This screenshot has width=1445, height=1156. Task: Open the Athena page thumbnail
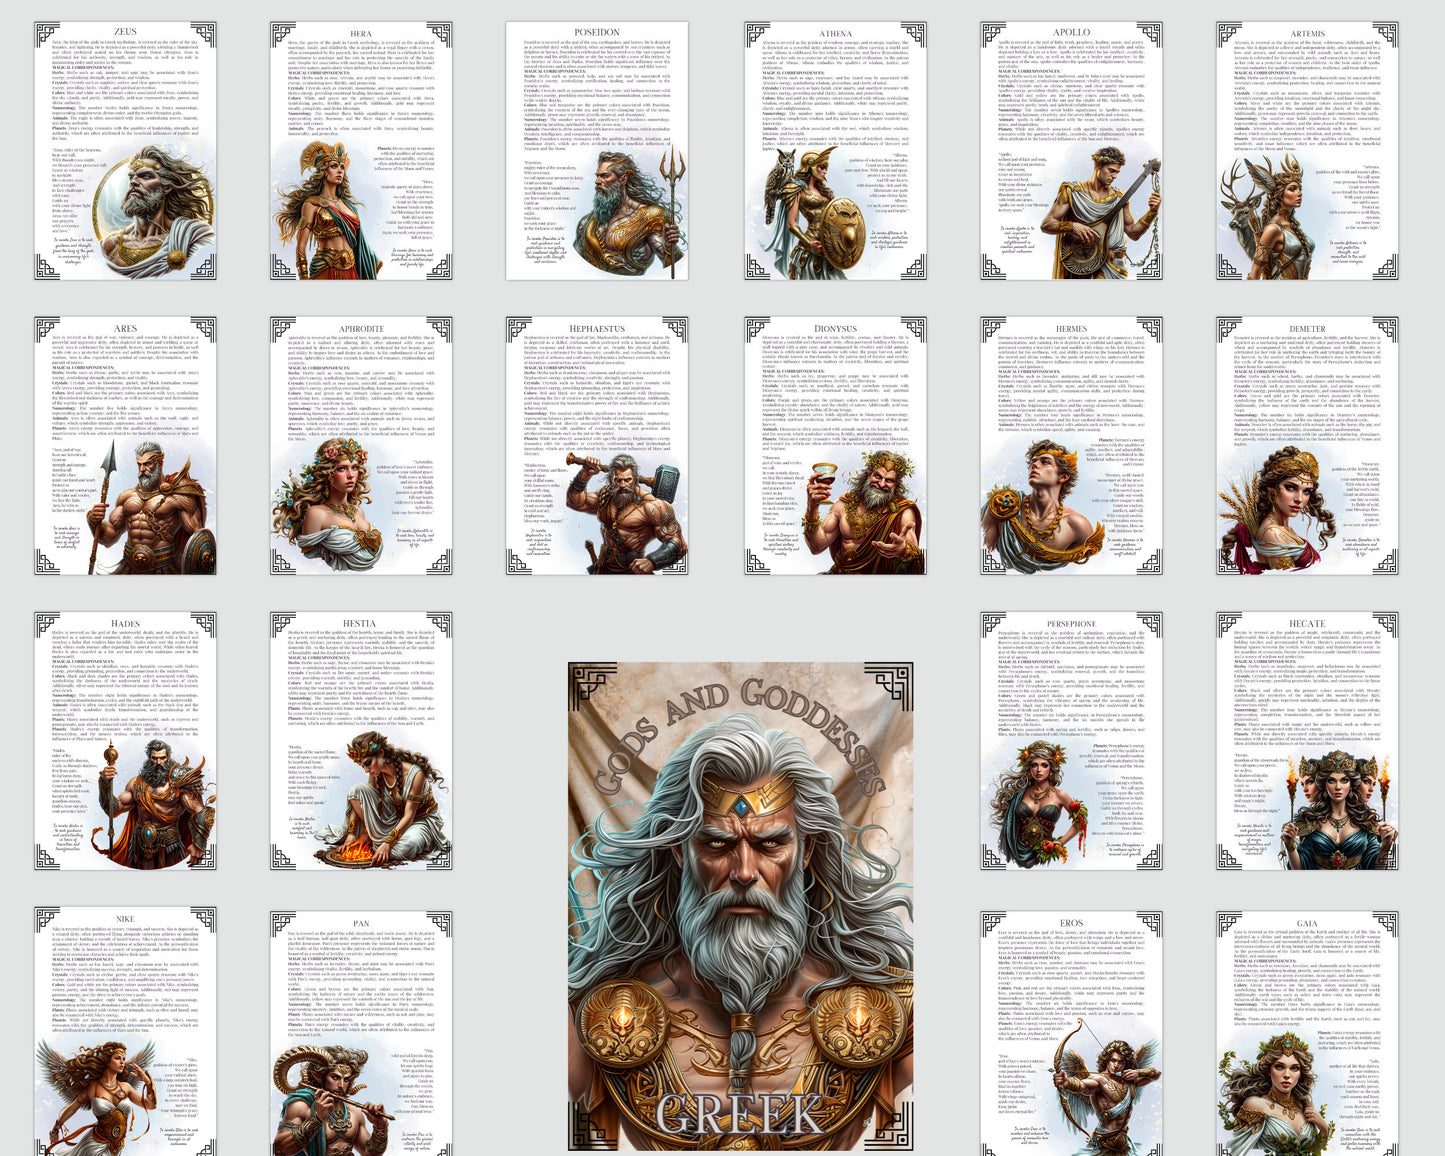(x=835, y=150)
